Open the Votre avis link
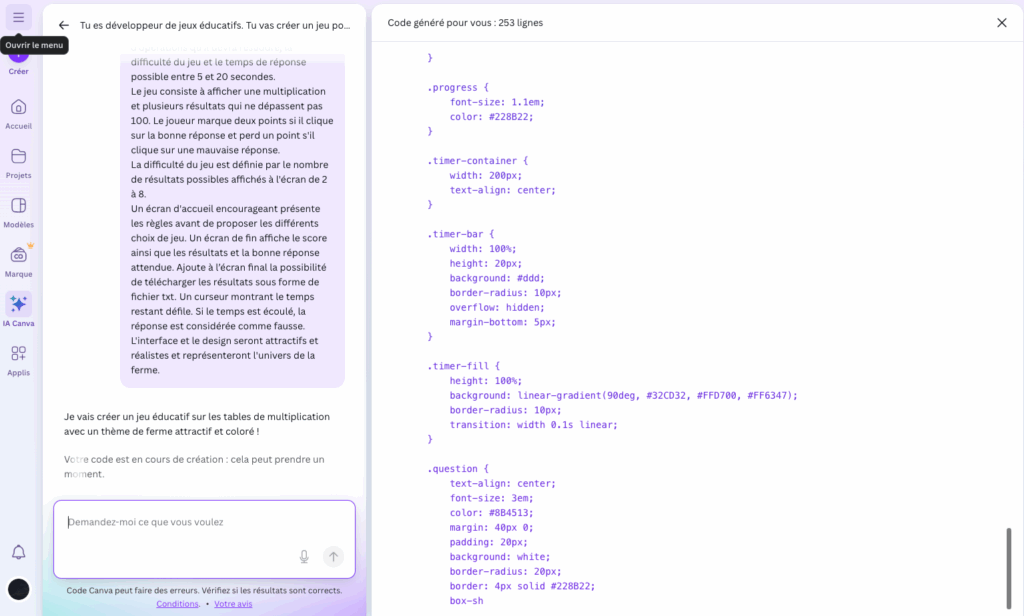Image resolution: width=1024 pixels, height=616 pixels. (233, 603)
